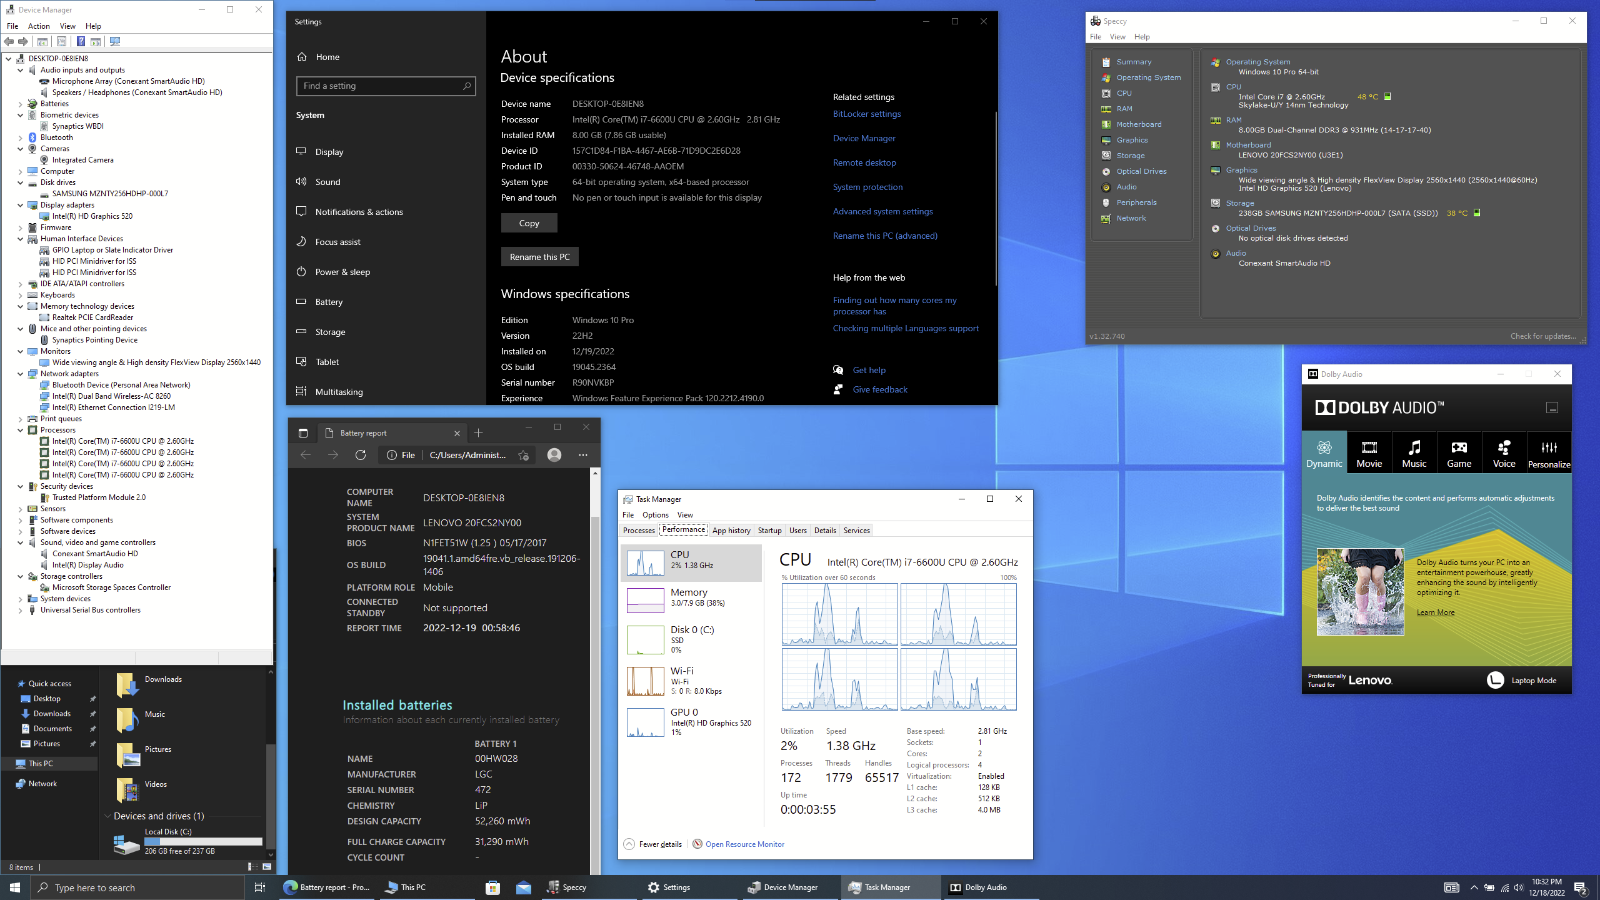Select Movie mode in Dolby Audio
Viewport: 1600px width, 900px height.
1369,453
